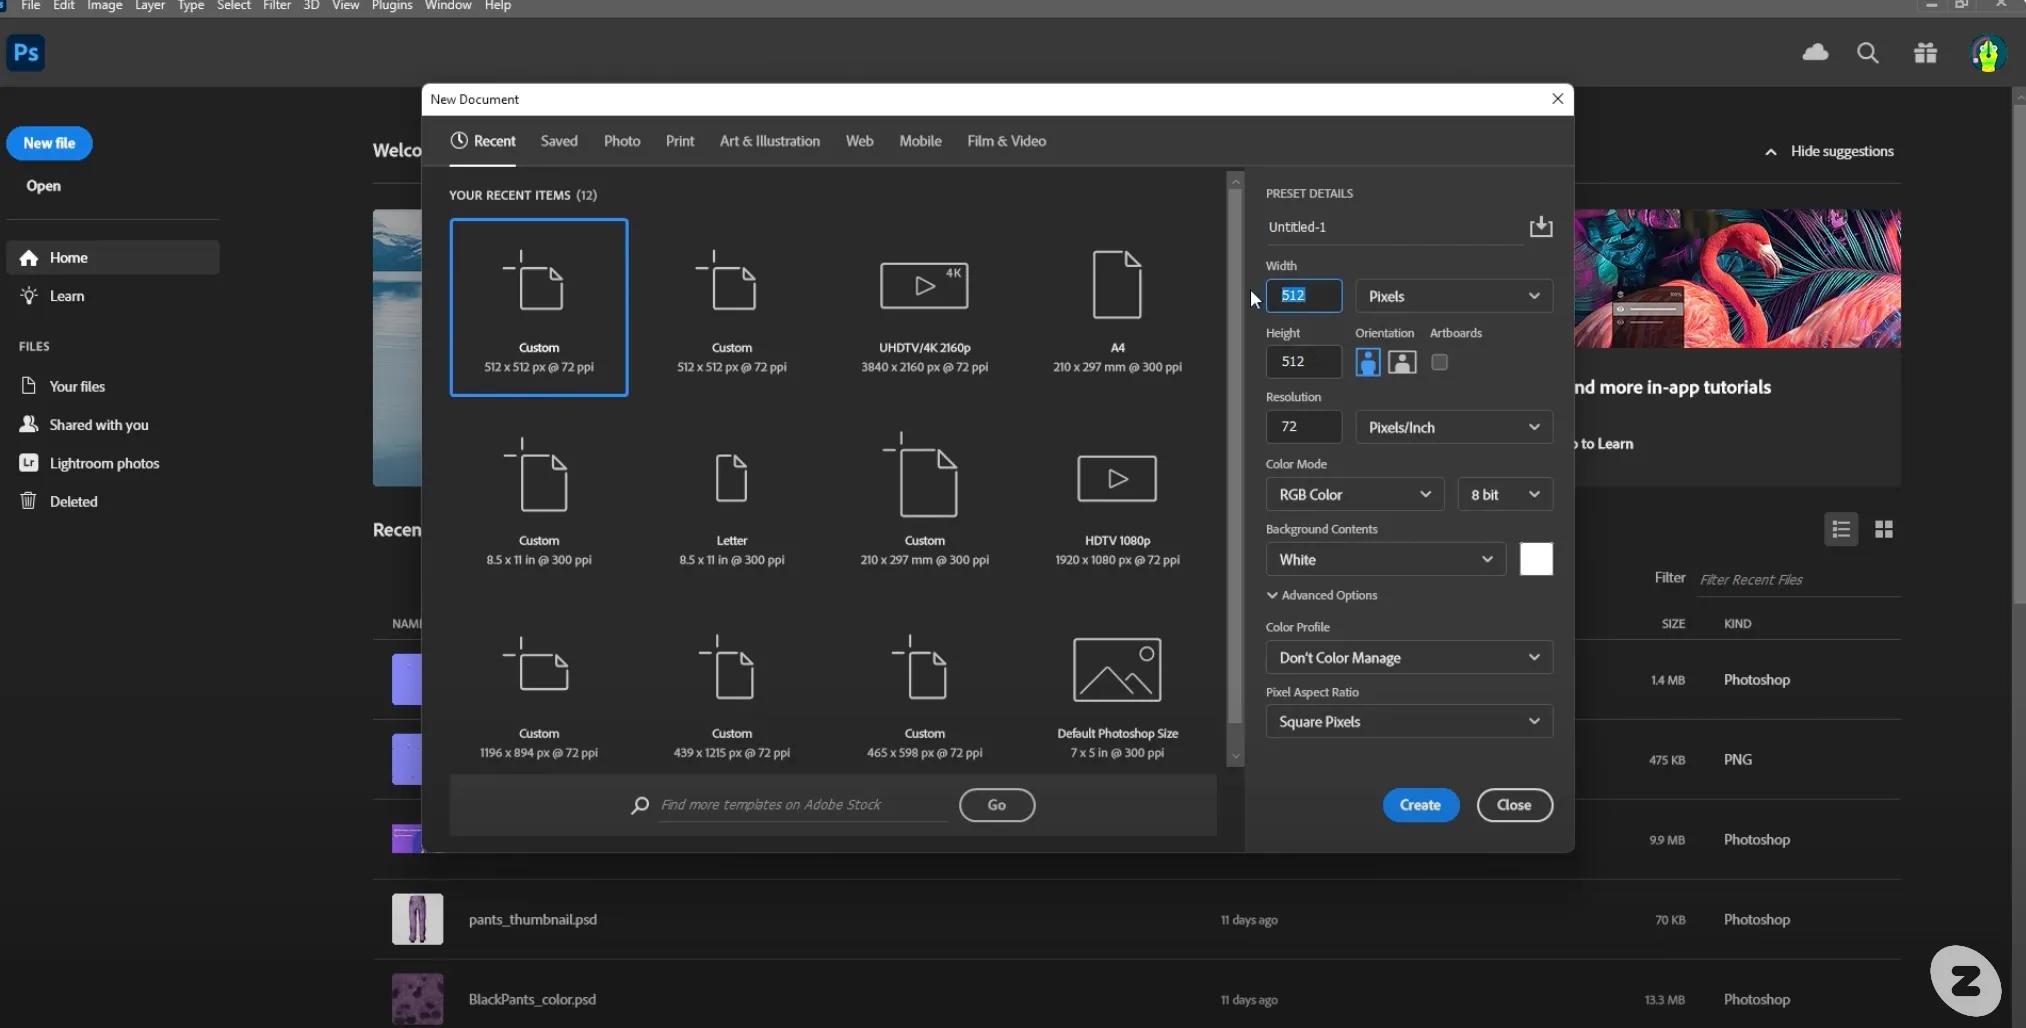Choose the UHDTV/4K 2160p preset
The height and width of the screenshot is (1028, 2026).
(925, 307)
